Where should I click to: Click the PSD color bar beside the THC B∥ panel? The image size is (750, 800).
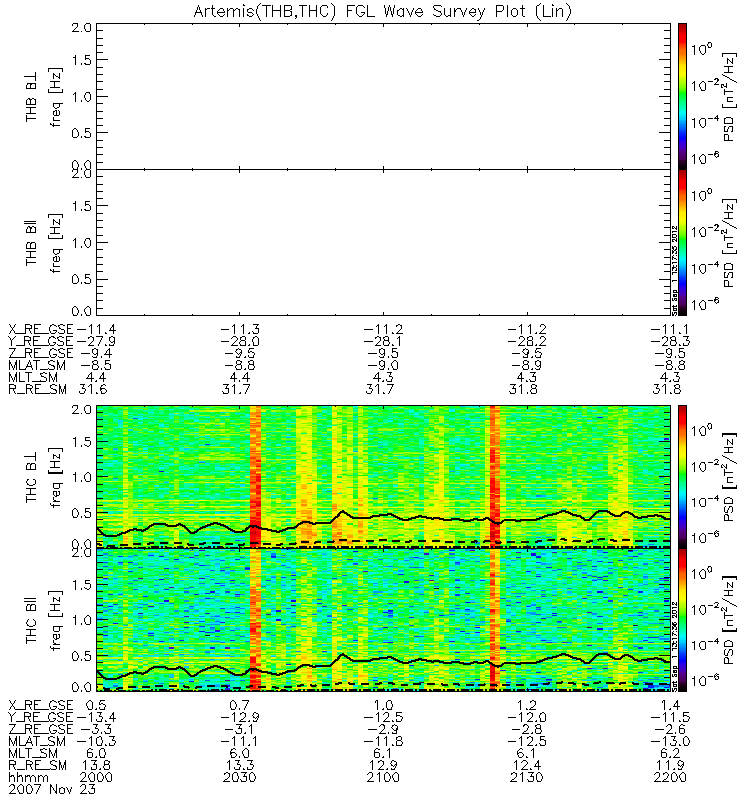[682, 619]
